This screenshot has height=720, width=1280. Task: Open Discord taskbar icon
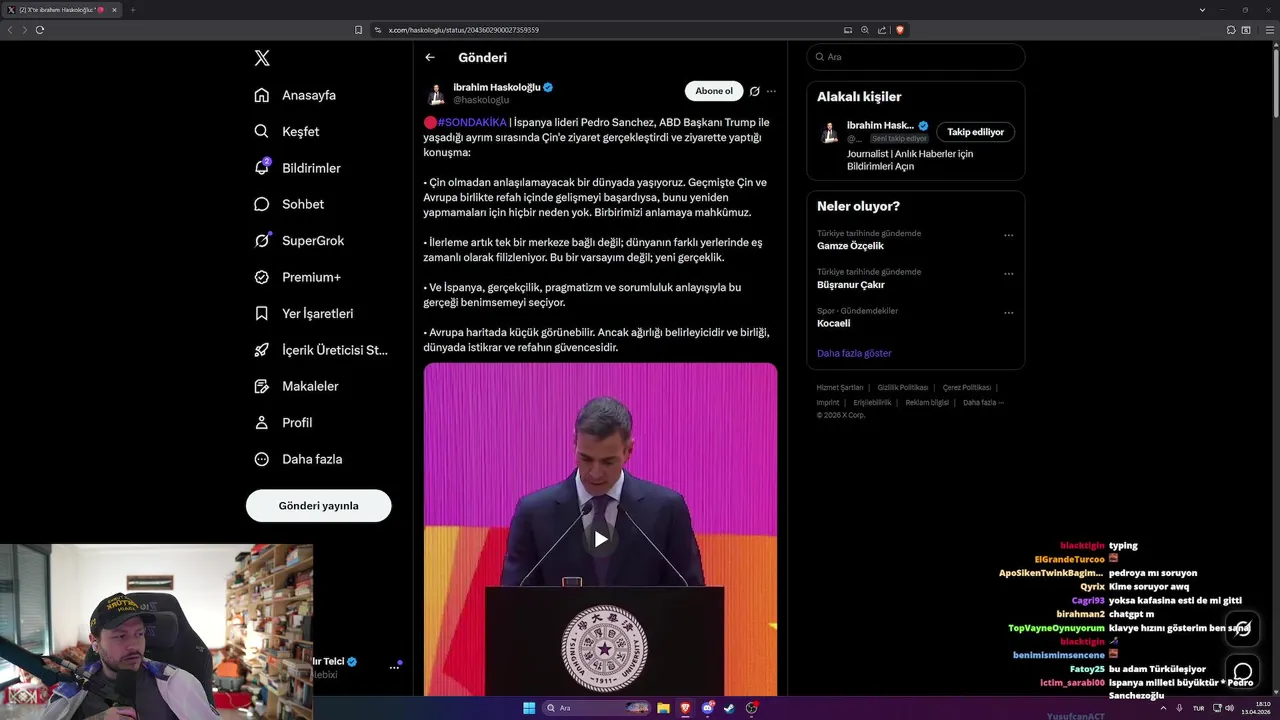point(708,708)
